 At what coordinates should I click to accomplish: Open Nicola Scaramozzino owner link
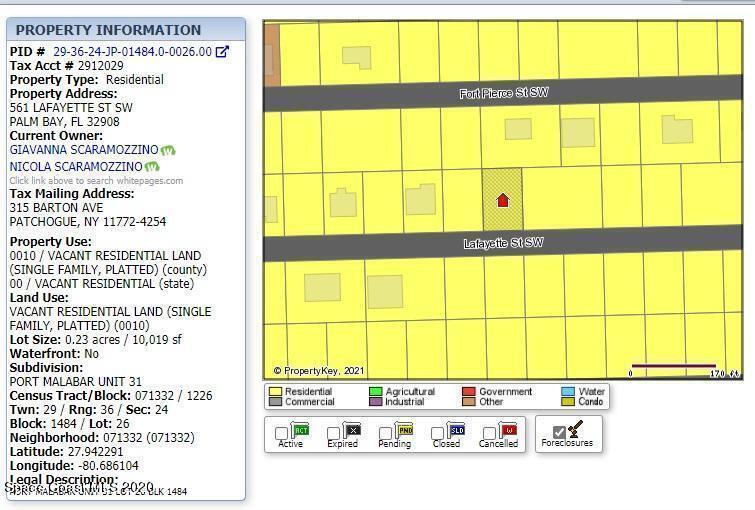76,167
